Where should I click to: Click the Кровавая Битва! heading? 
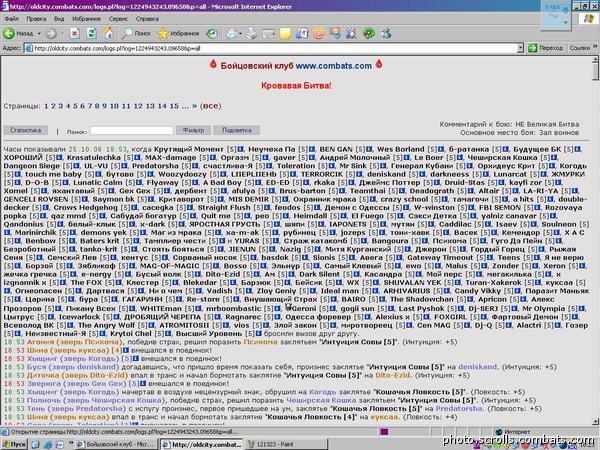pos(296,86)
